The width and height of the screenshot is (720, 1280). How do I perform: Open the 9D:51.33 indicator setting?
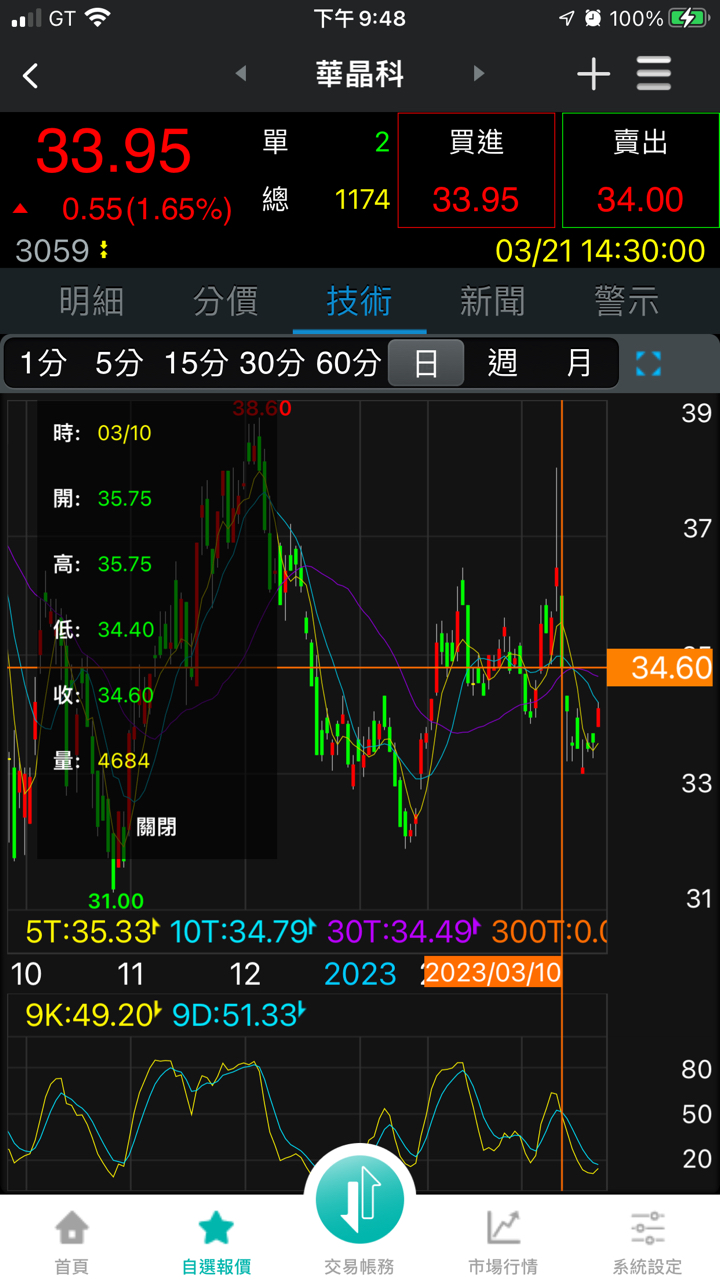pos(239,1015)
